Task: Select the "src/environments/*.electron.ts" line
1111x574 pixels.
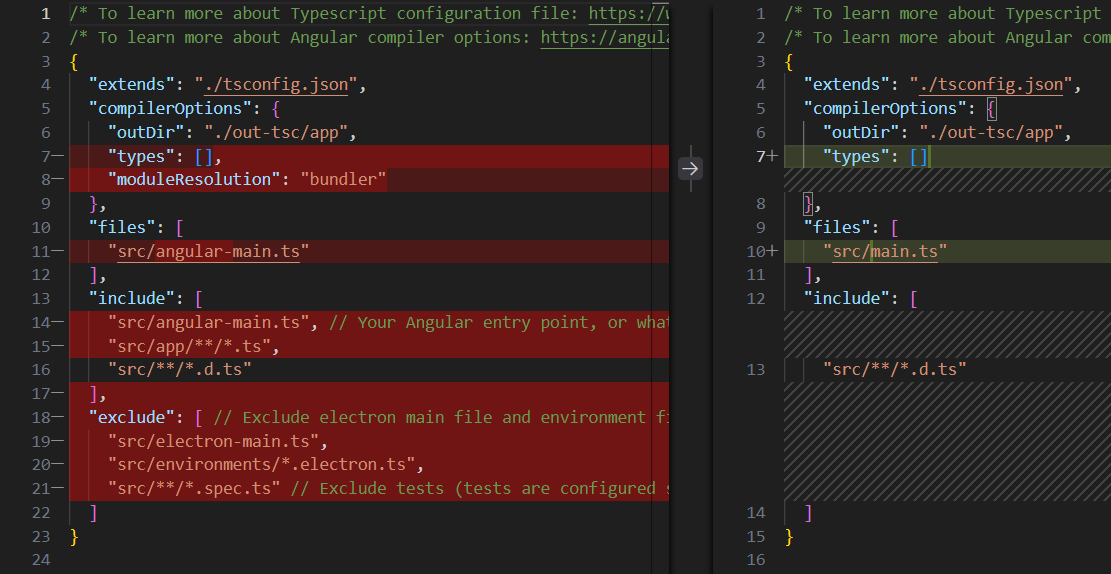Action: pyautogui.click(x=266, y=465)
